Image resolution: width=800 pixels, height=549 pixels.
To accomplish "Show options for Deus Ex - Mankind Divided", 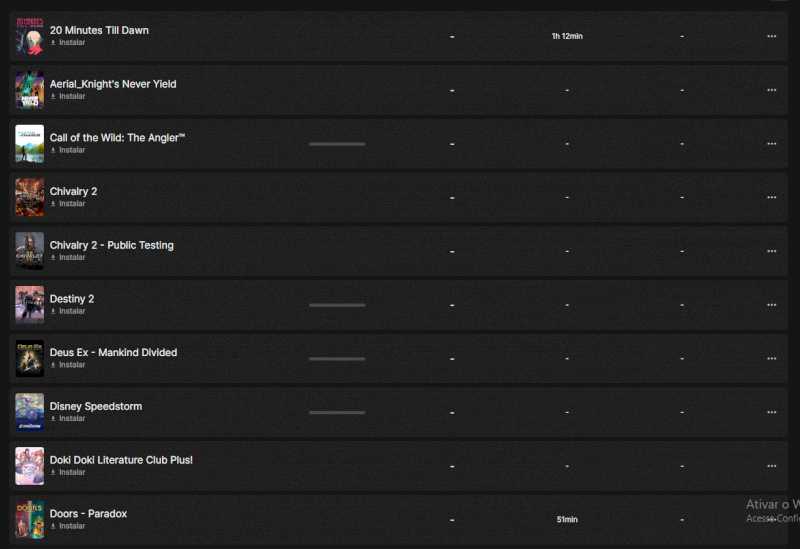I will 771,359.
